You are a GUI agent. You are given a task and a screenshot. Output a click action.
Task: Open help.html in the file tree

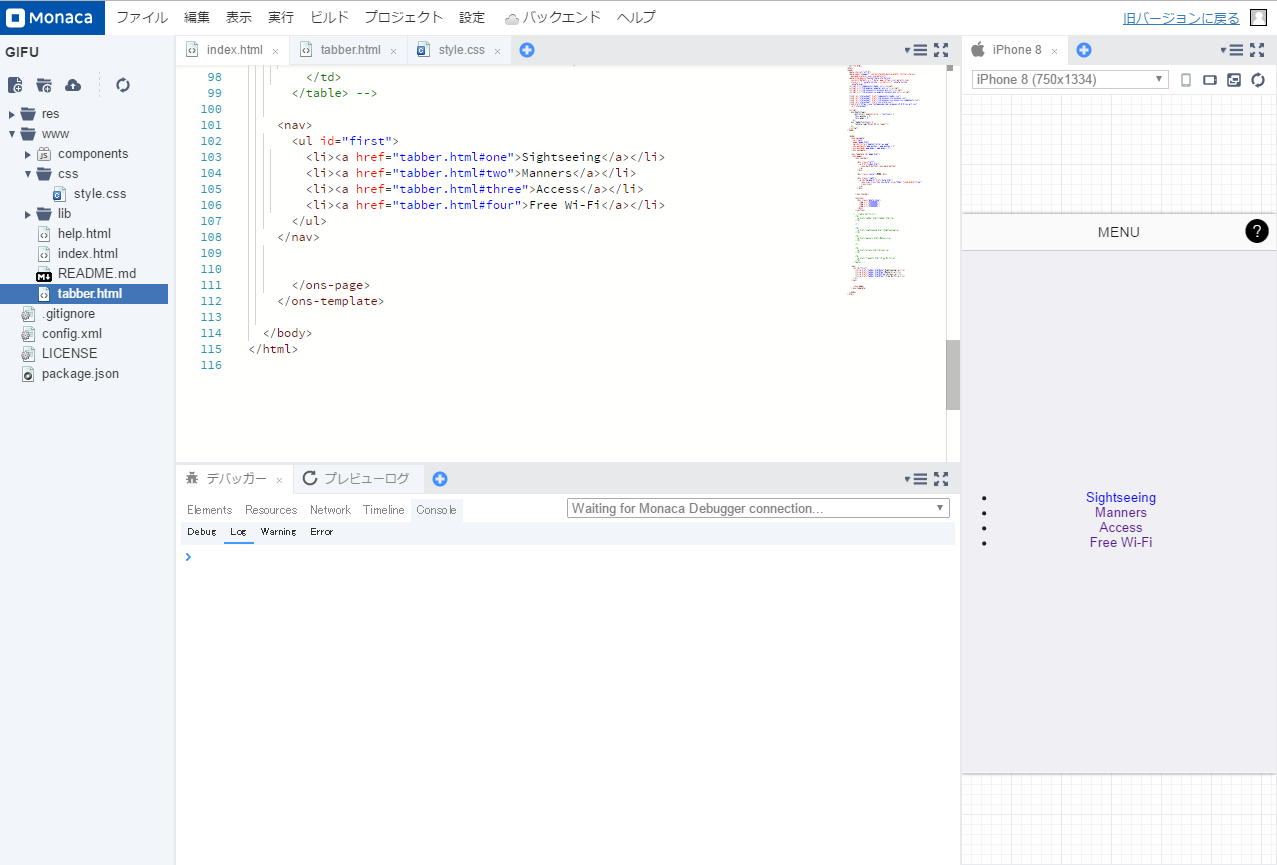pyautogui.click(x=84, y=234)
